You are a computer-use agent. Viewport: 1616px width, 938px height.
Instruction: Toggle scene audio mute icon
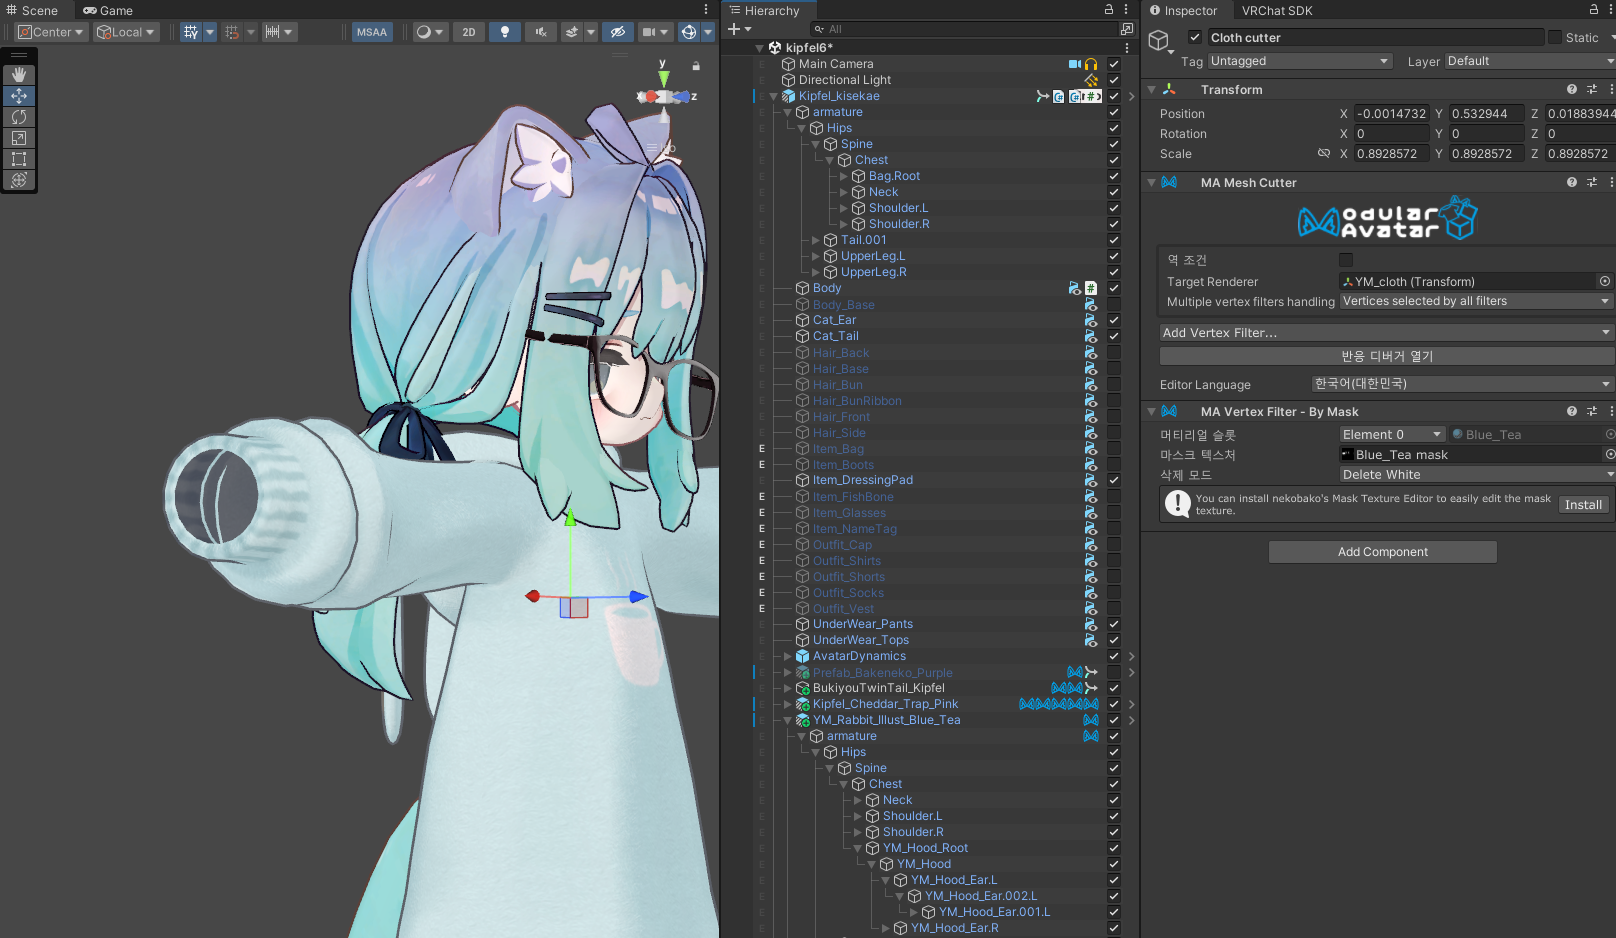click(x=540, y=32)
